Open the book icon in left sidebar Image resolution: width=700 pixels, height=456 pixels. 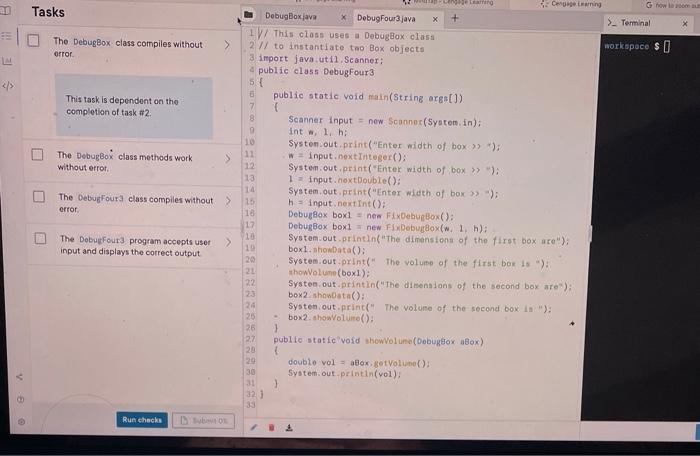click(5, 10)
